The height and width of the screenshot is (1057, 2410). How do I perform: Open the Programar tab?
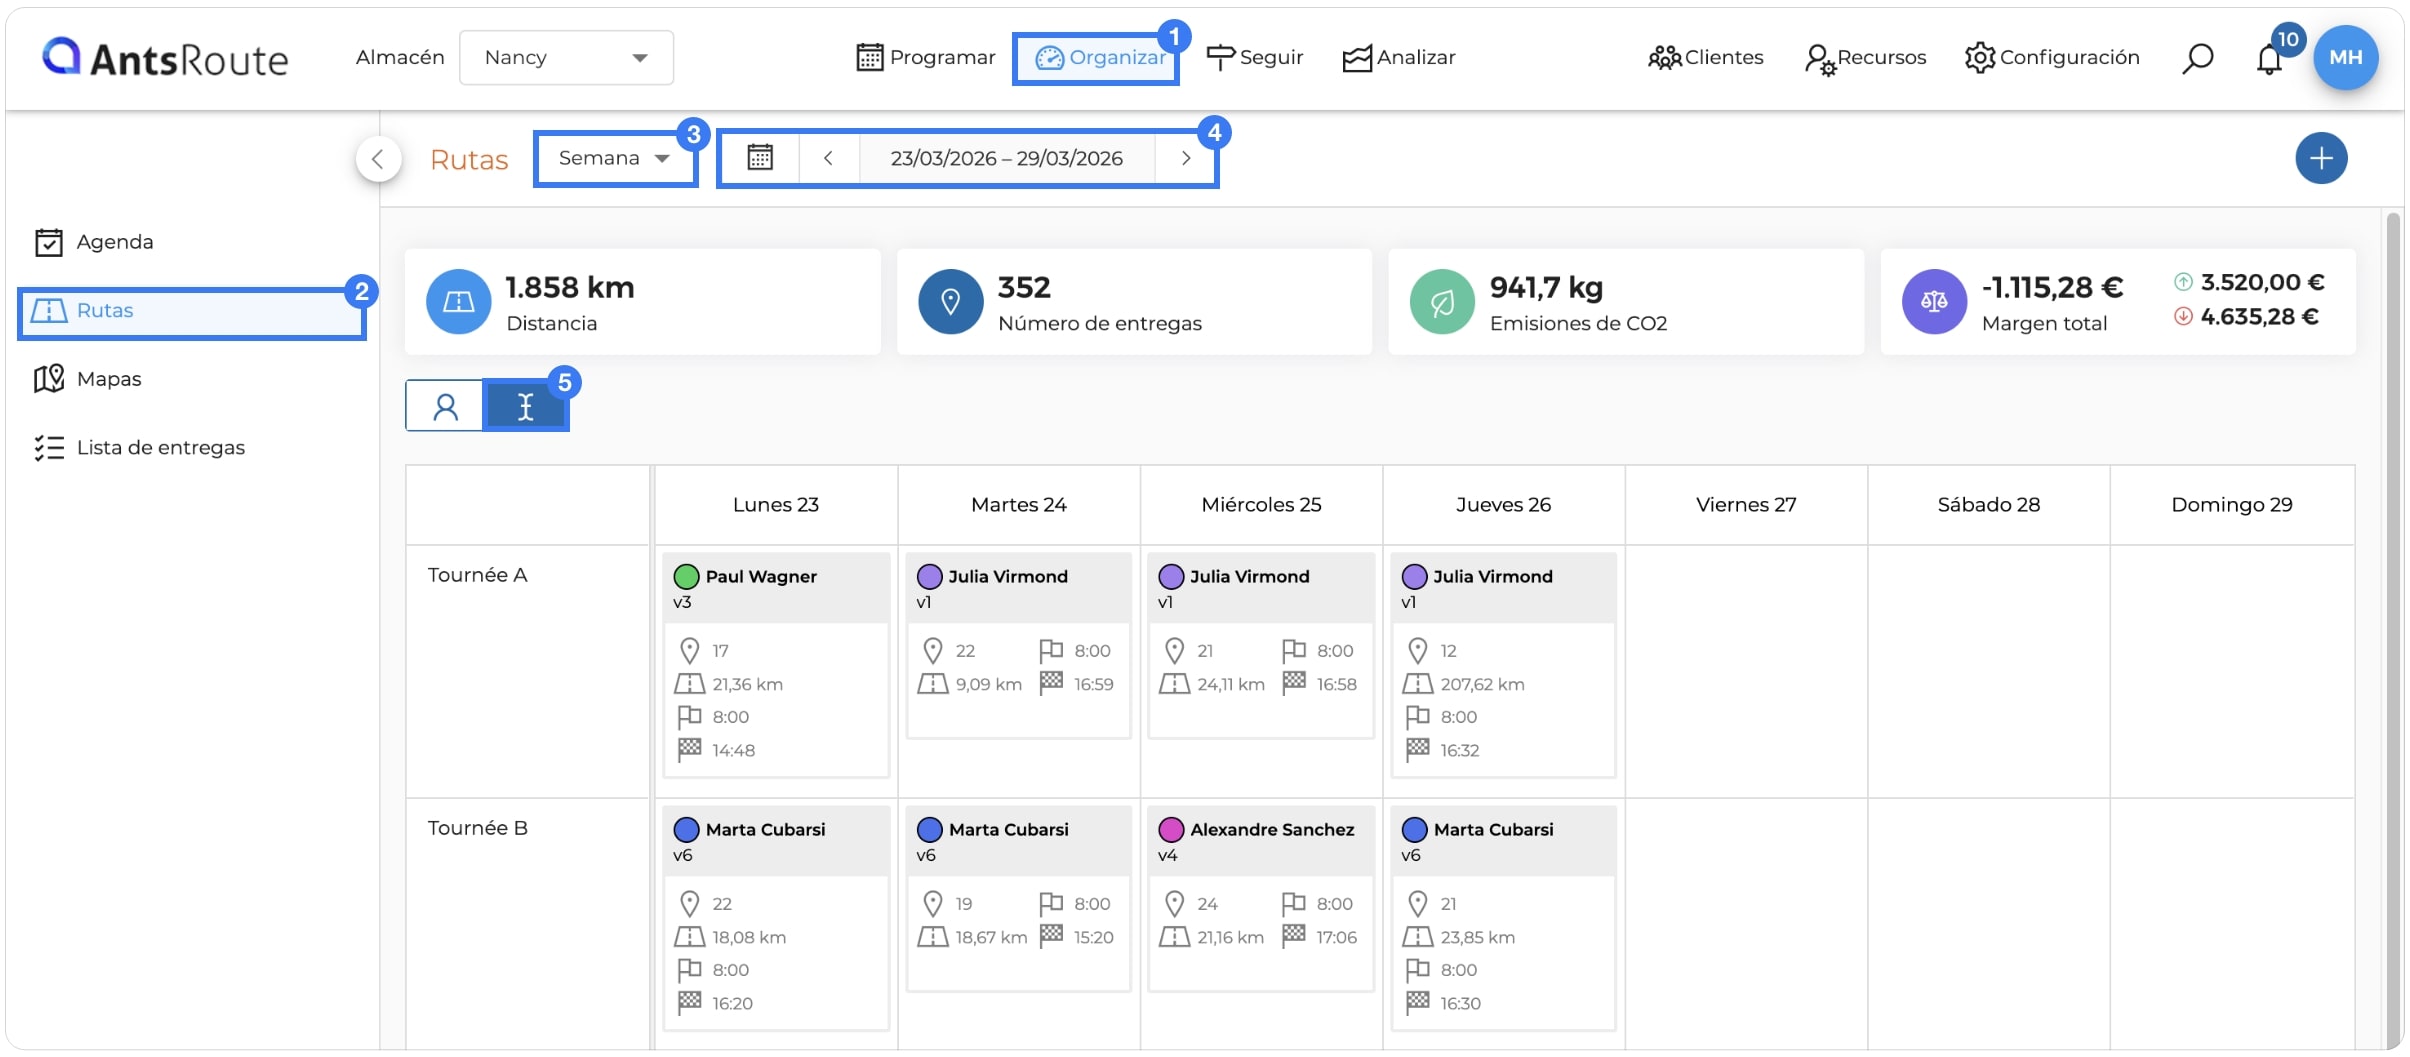click(926, 58)
